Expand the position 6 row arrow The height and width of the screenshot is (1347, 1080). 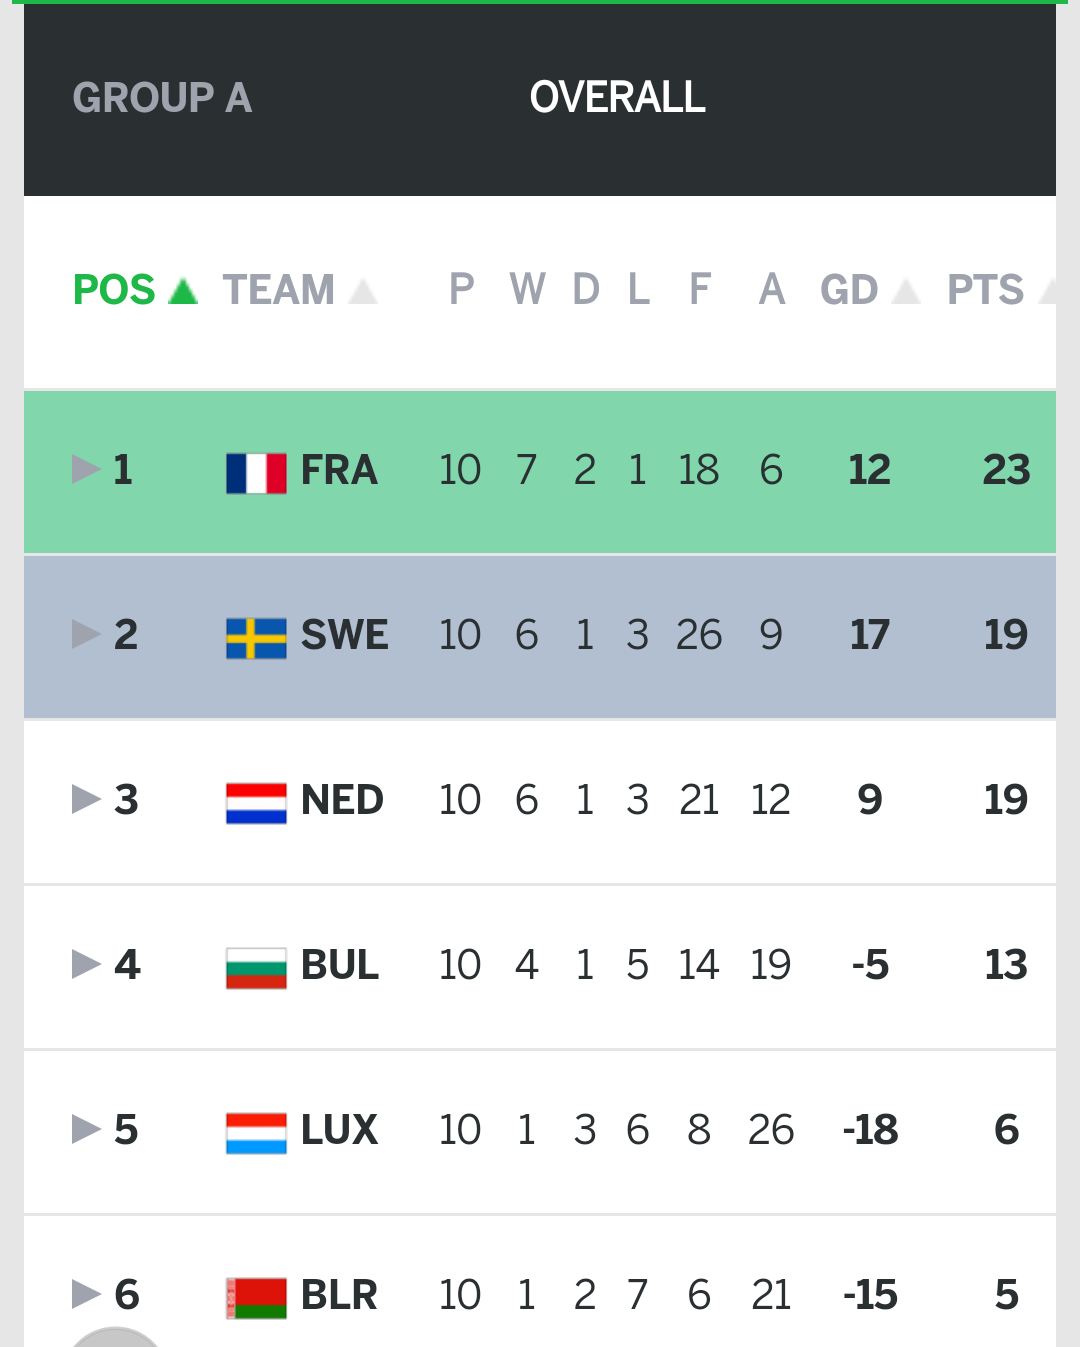86,1294
